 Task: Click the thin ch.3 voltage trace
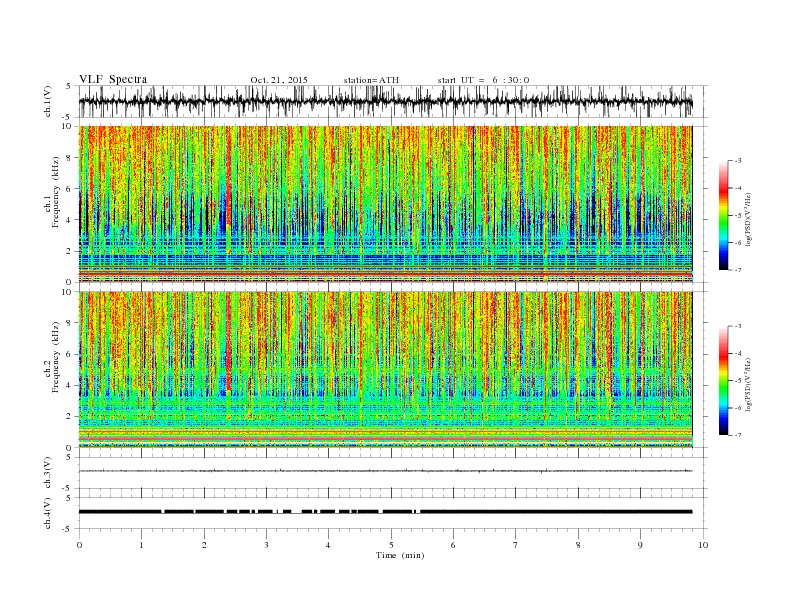tap(385, 471)
